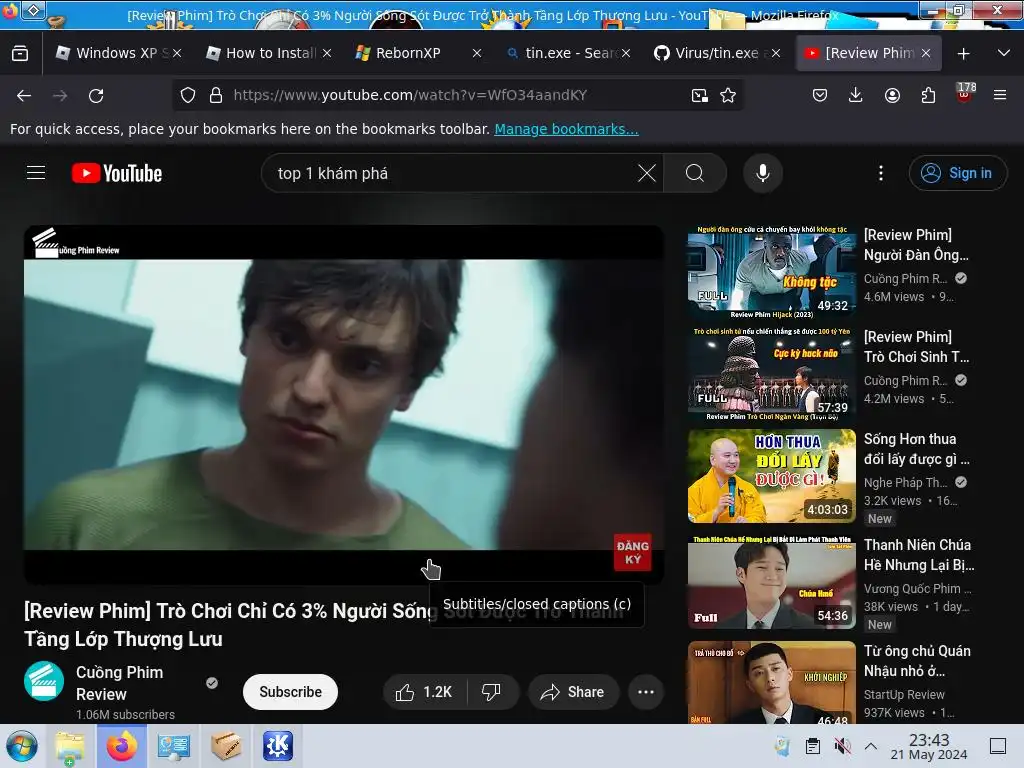Open the Từ ông chủ Quán thumbnail
Screen dimensions: 1024x768
click(x=771, y=682)
